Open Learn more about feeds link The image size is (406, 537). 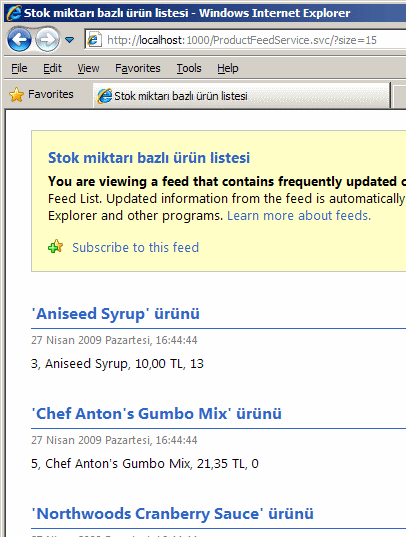click(x=299, y=216)
